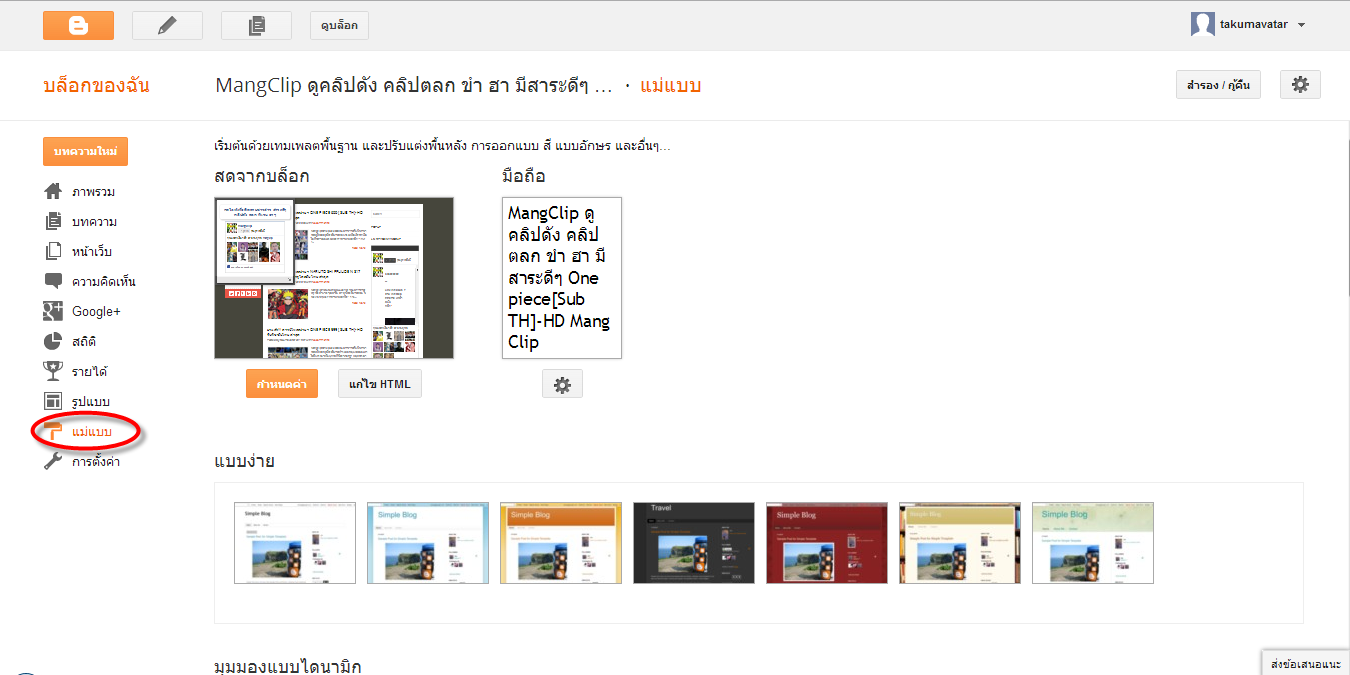Screen dimensions: 1350x675
Task: Click the wrench settings icon
Action: point(54,461)
